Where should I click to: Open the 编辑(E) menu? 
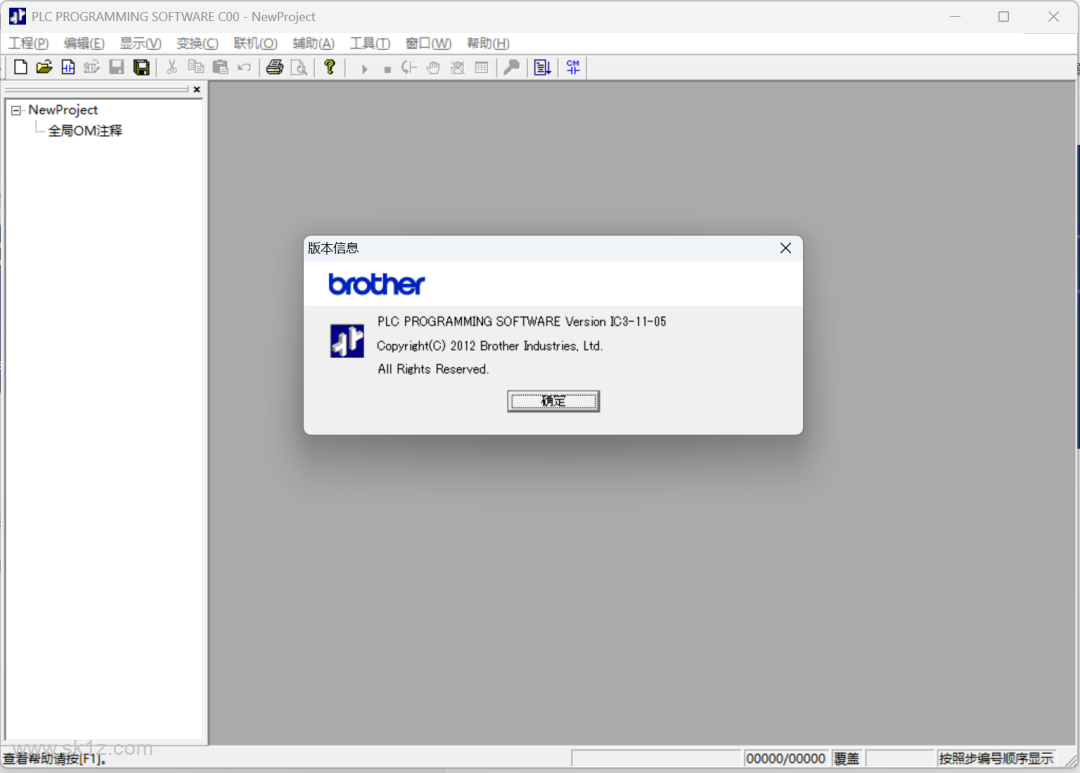[x=84, y=43]
